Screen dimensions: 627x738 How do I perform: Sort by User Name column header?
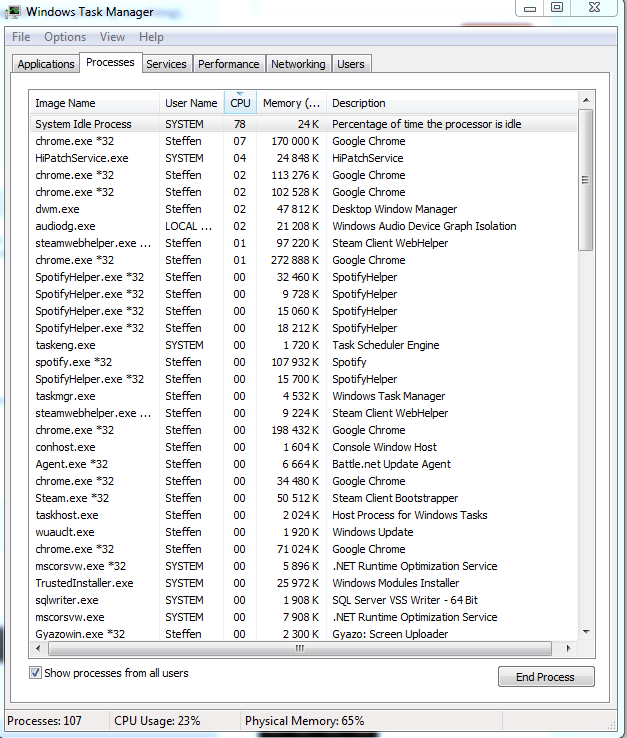pyautogui.click(x=191, y=103)
